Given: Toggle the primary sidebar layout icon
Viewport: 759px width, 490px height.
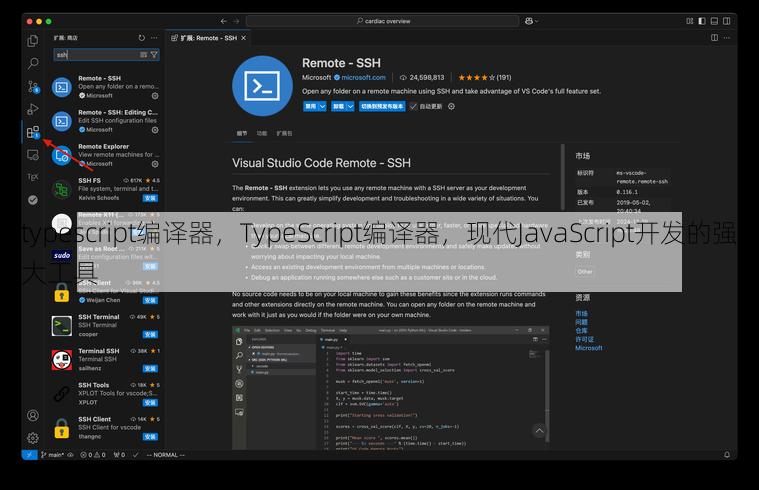Looking at the screenshot, I should (702, 21).
